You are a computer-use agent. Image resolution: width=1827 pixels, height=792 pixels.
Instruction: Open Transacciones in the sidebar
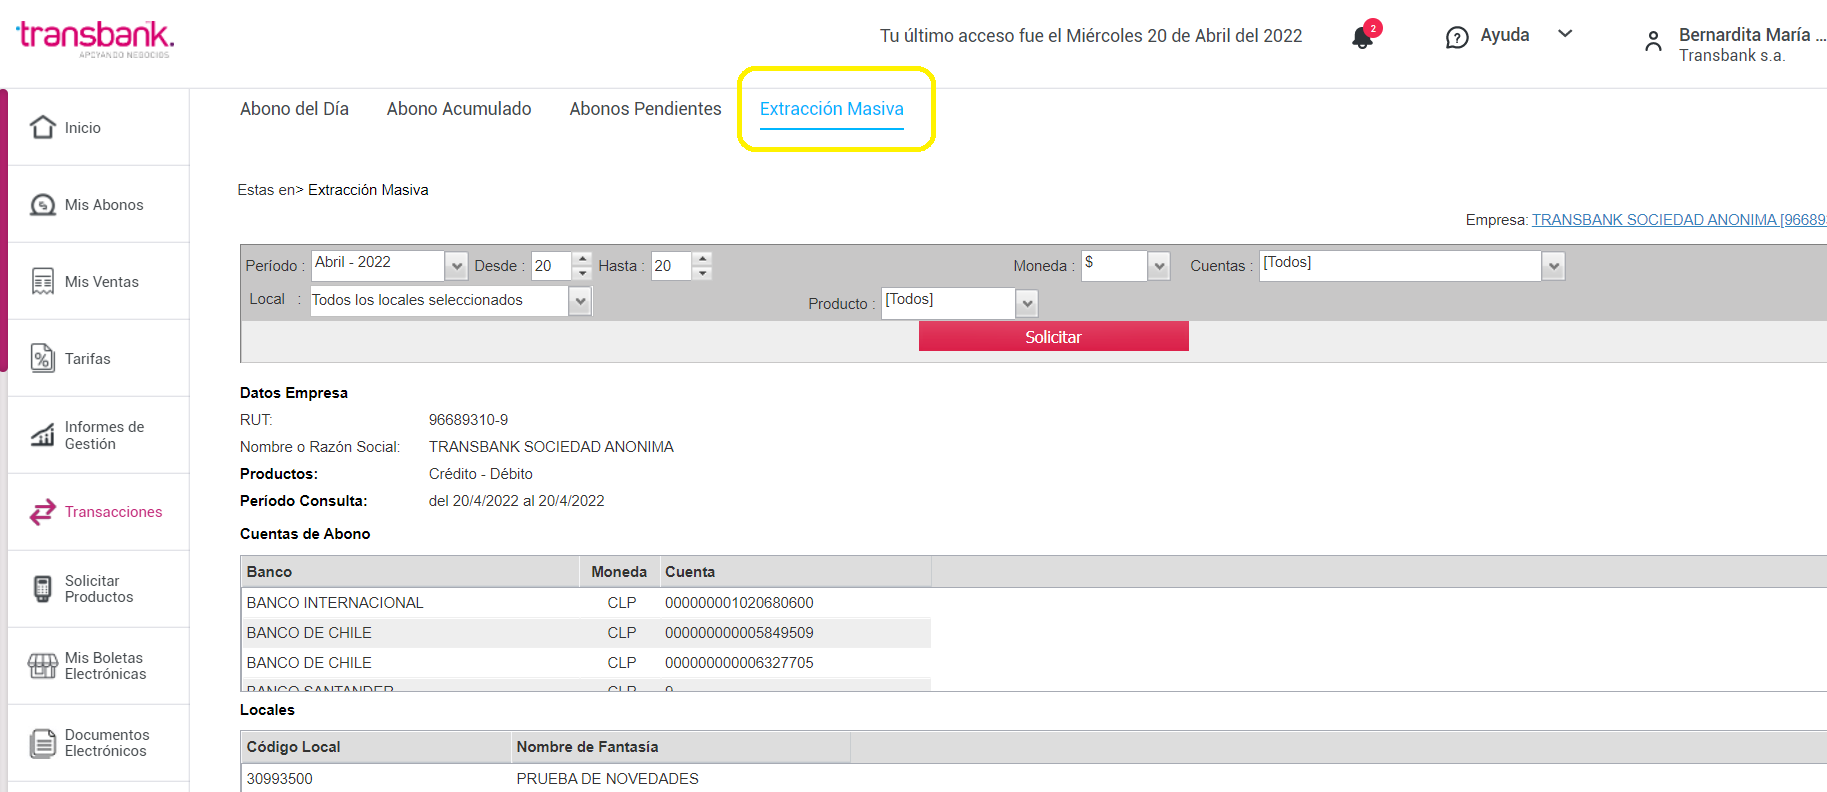pos(113,512)
